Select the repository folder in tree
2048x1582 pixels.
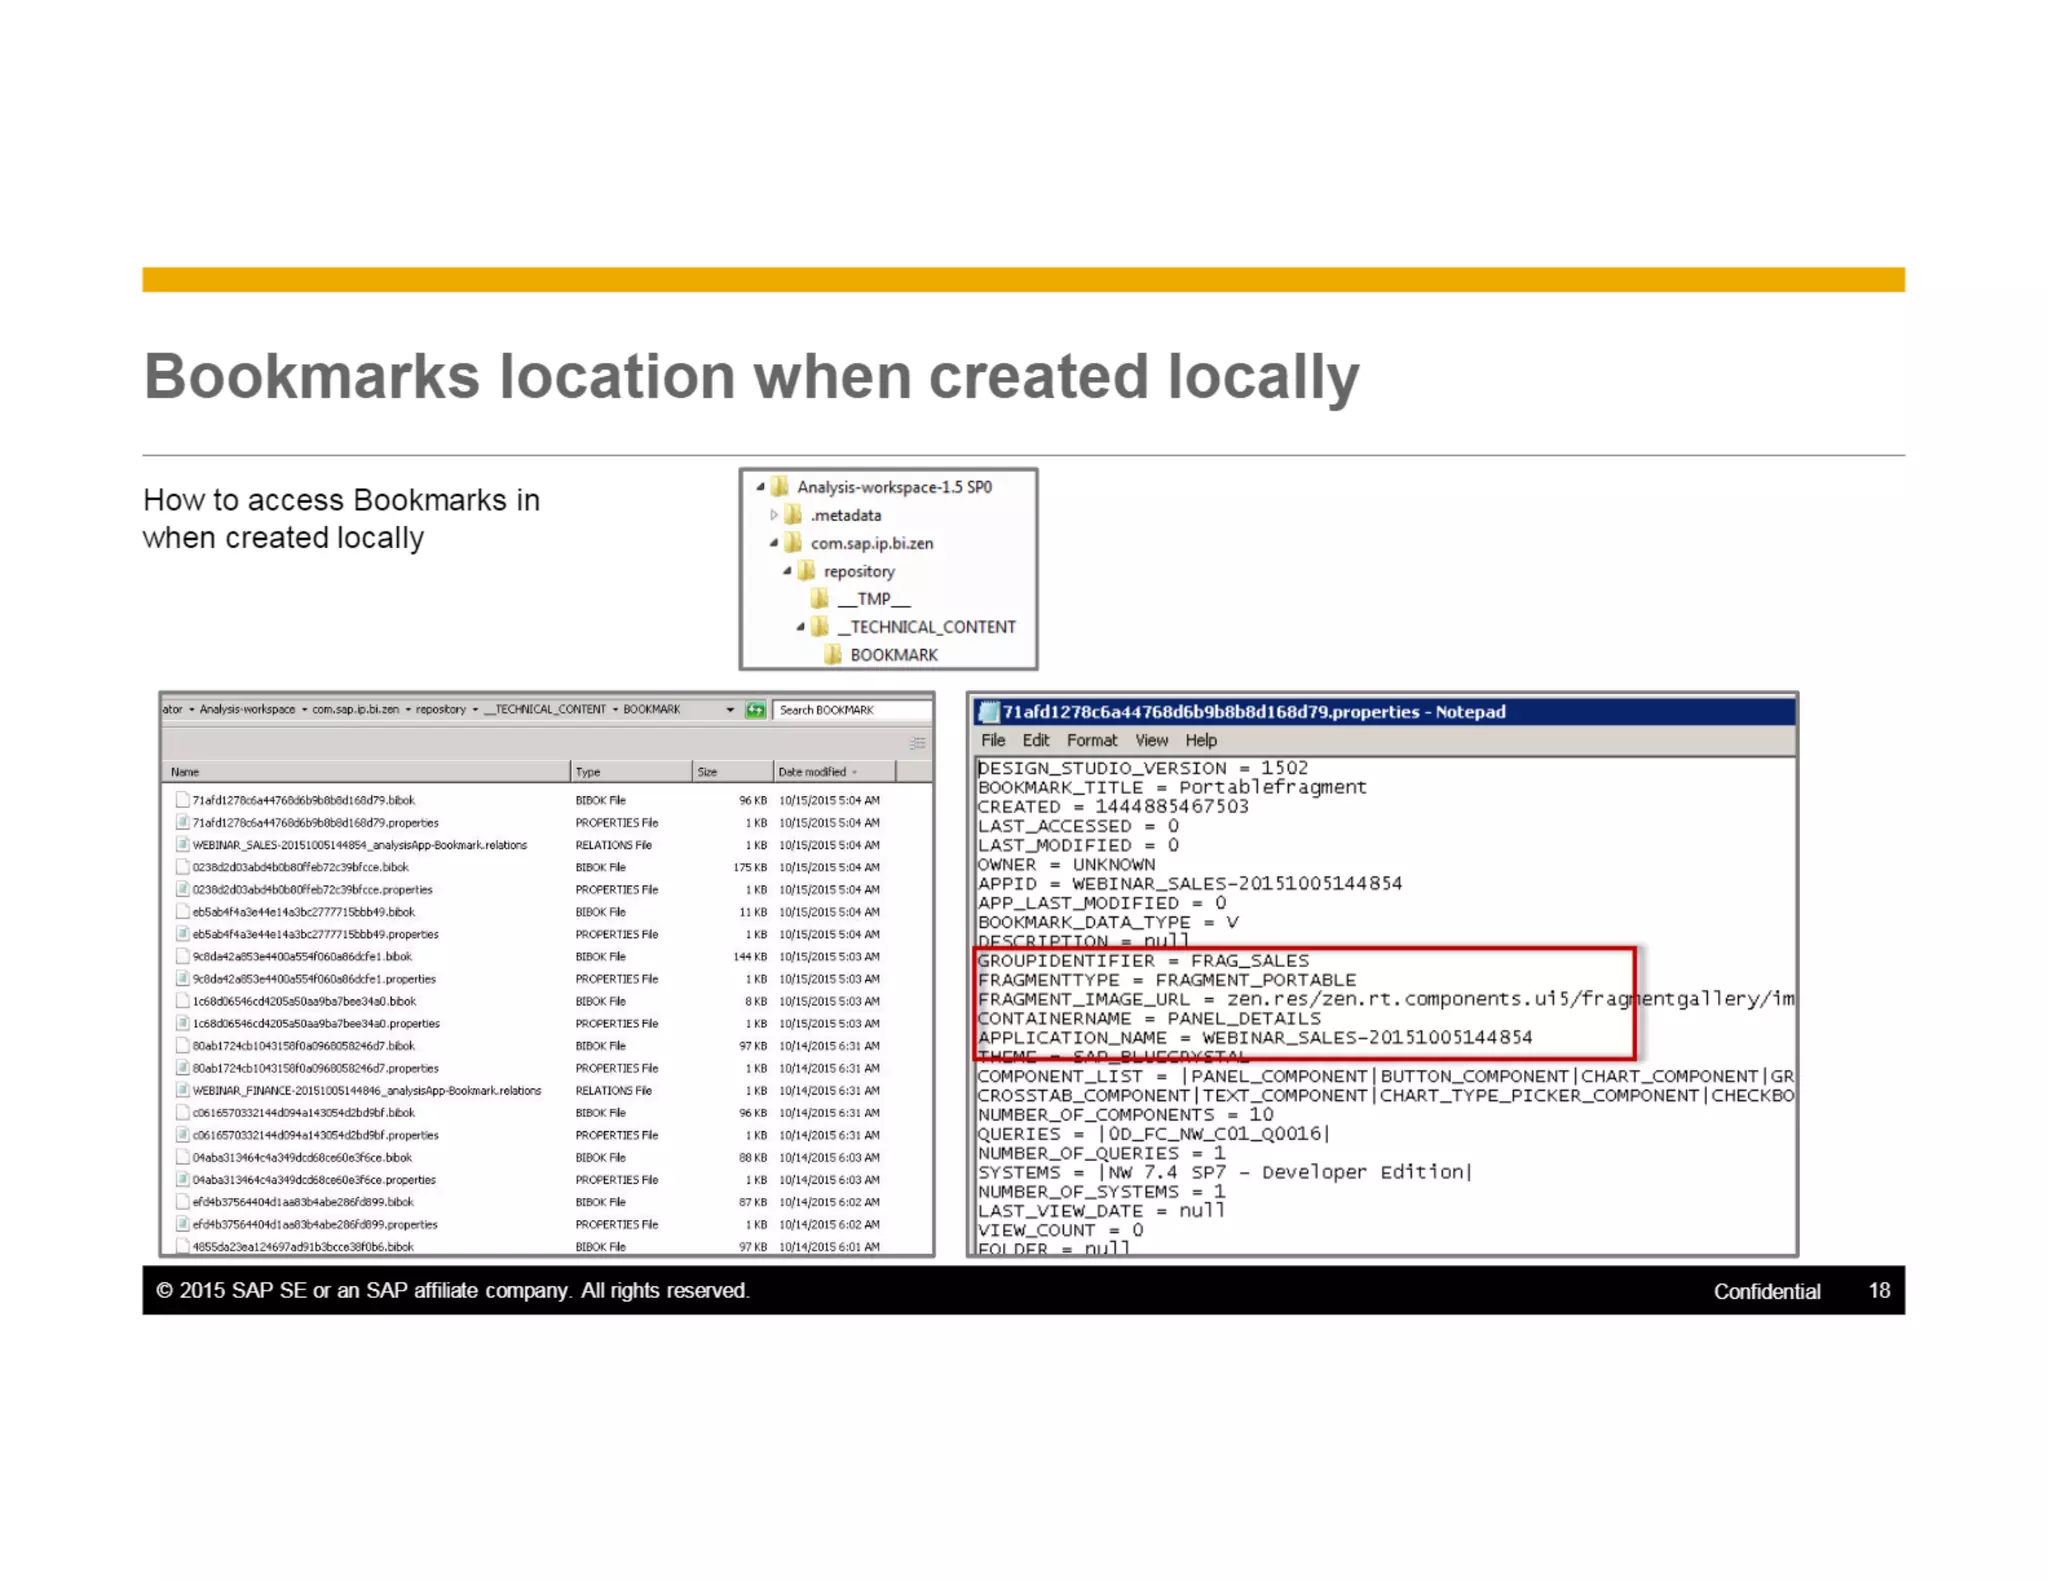pos(858,571)
